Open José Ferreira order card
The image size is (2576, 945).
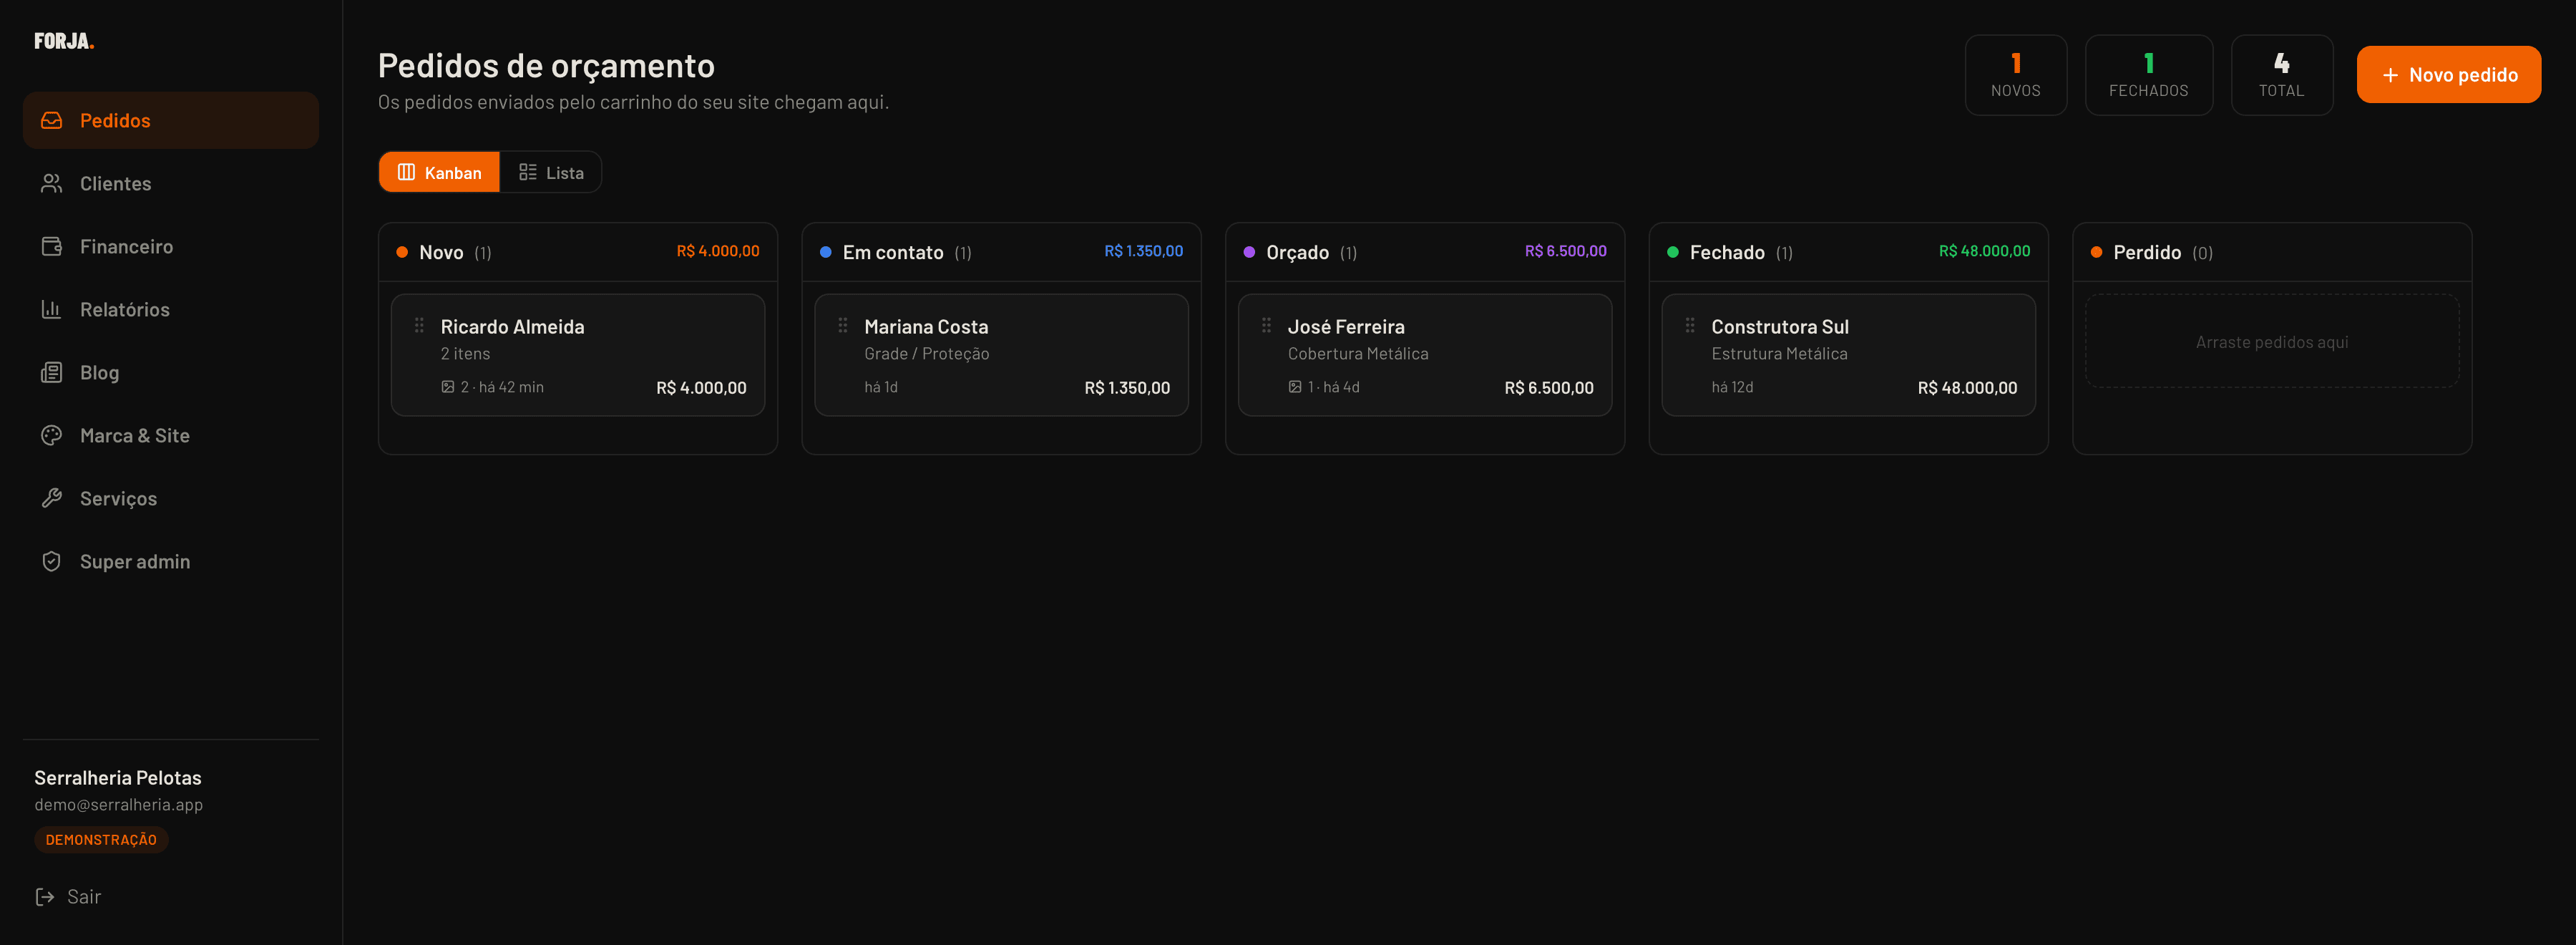click(1425, 355)
